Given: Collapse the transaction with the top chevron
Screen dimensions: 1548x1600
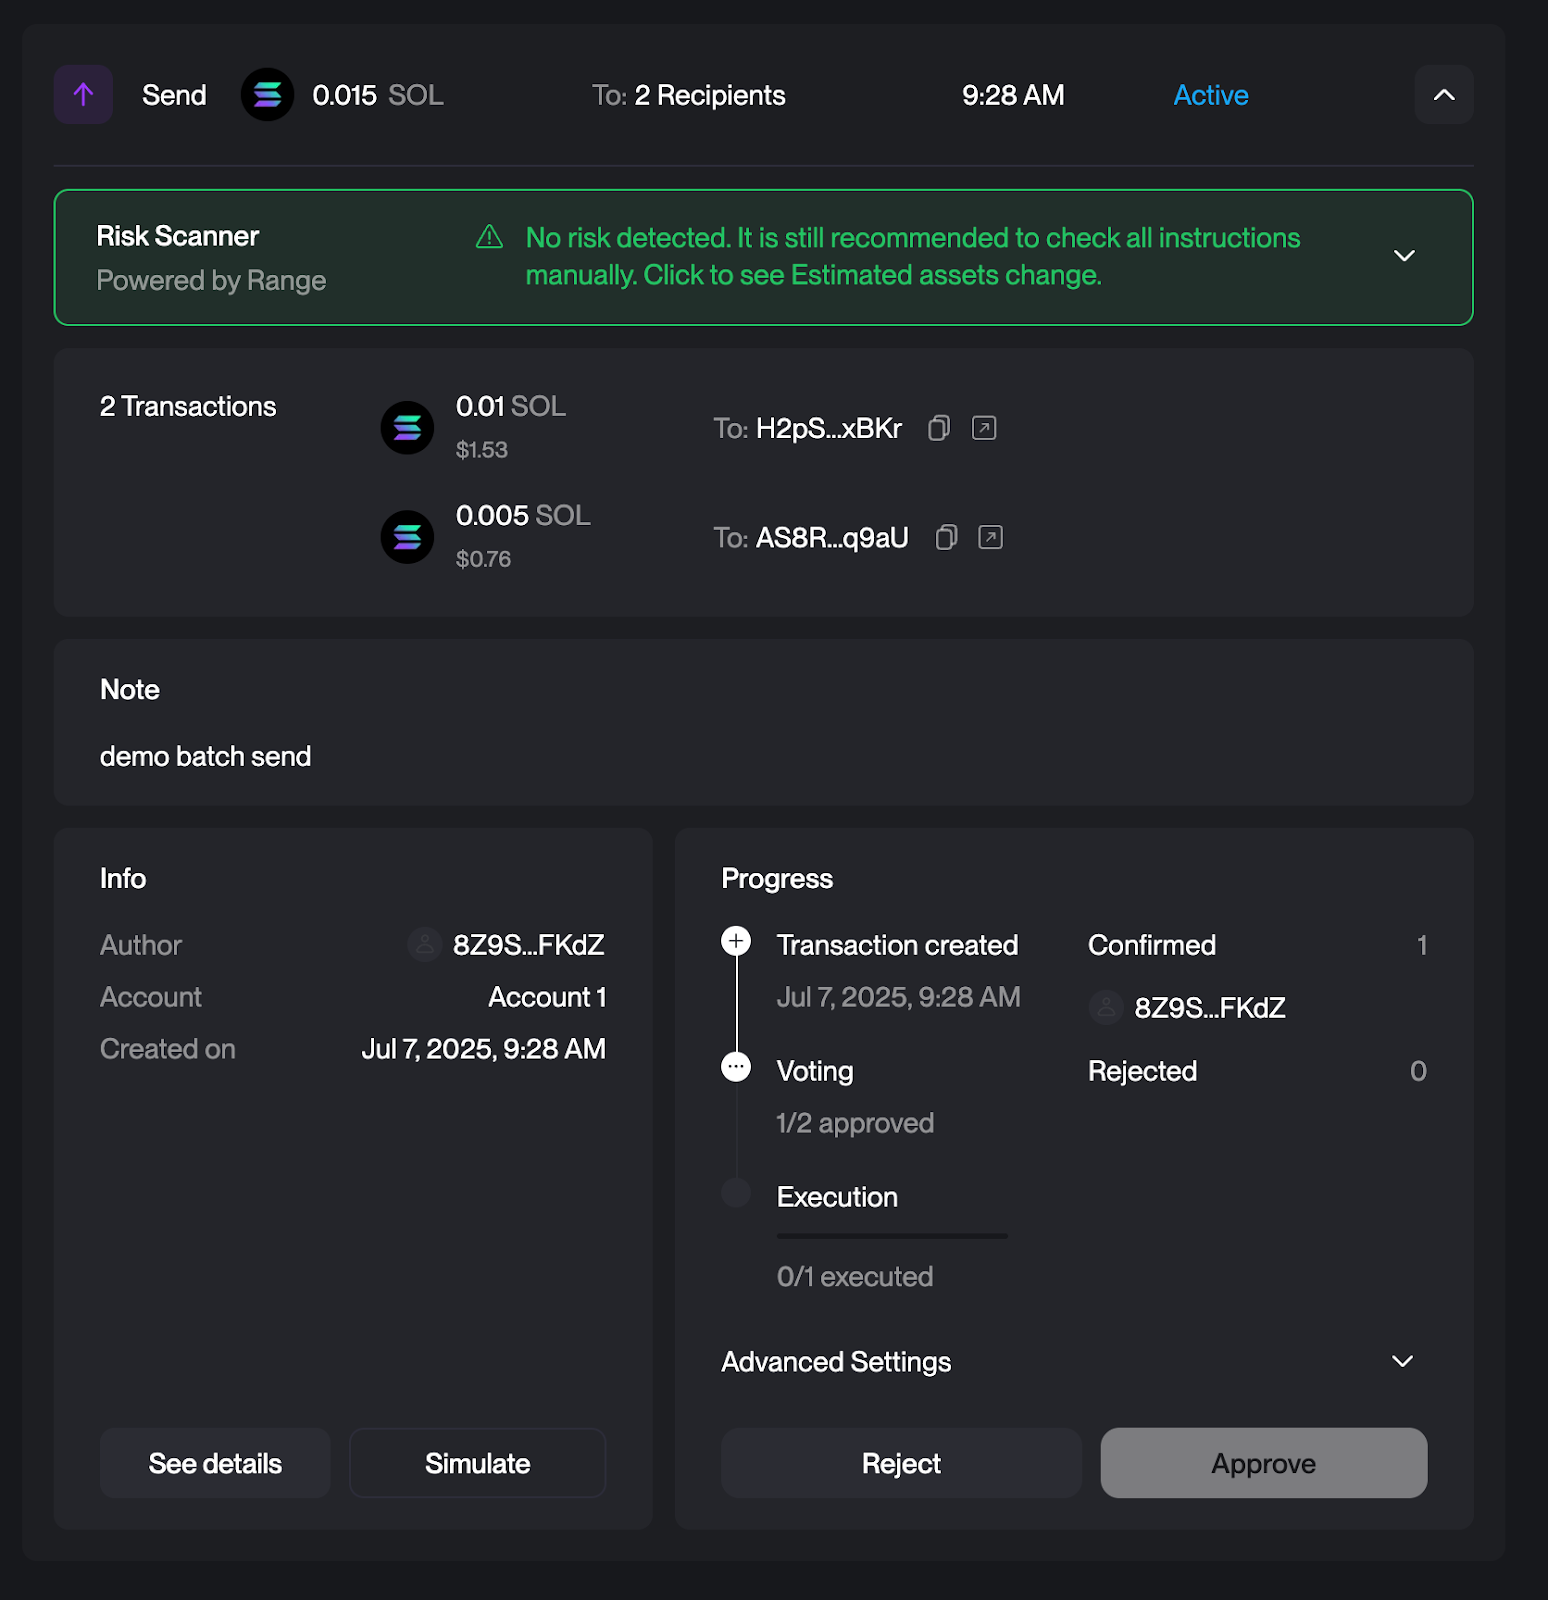Looking at the screenshot, I should (1444, 95).
